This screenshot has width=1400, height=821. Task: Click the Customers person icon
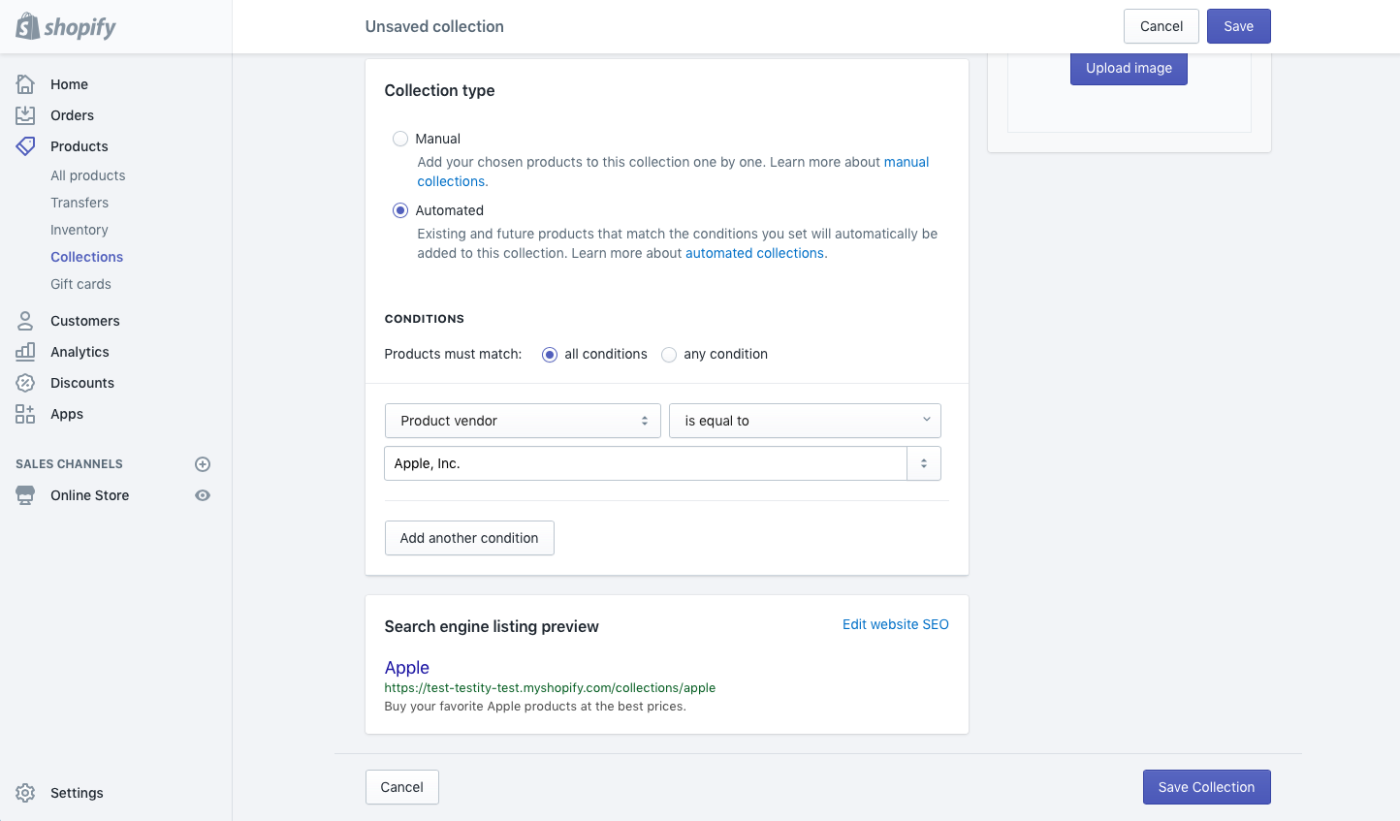point(26,321)
